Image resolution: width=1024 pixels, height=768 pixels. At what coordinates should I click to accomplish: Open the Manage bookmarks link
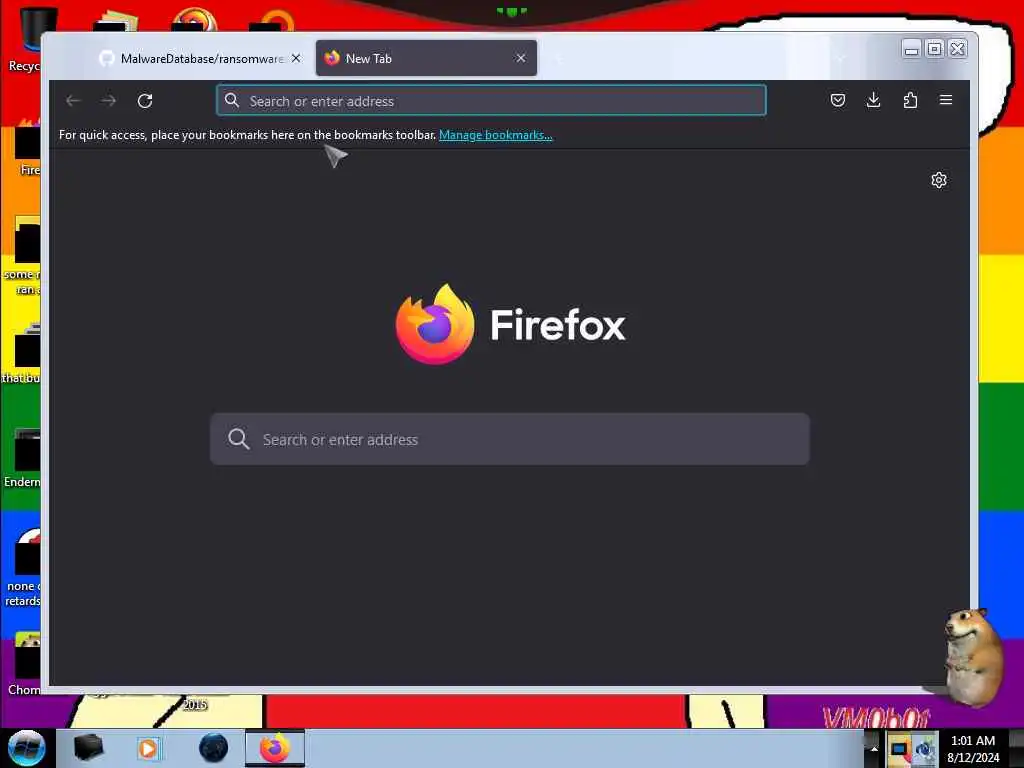tap(496, 135)
